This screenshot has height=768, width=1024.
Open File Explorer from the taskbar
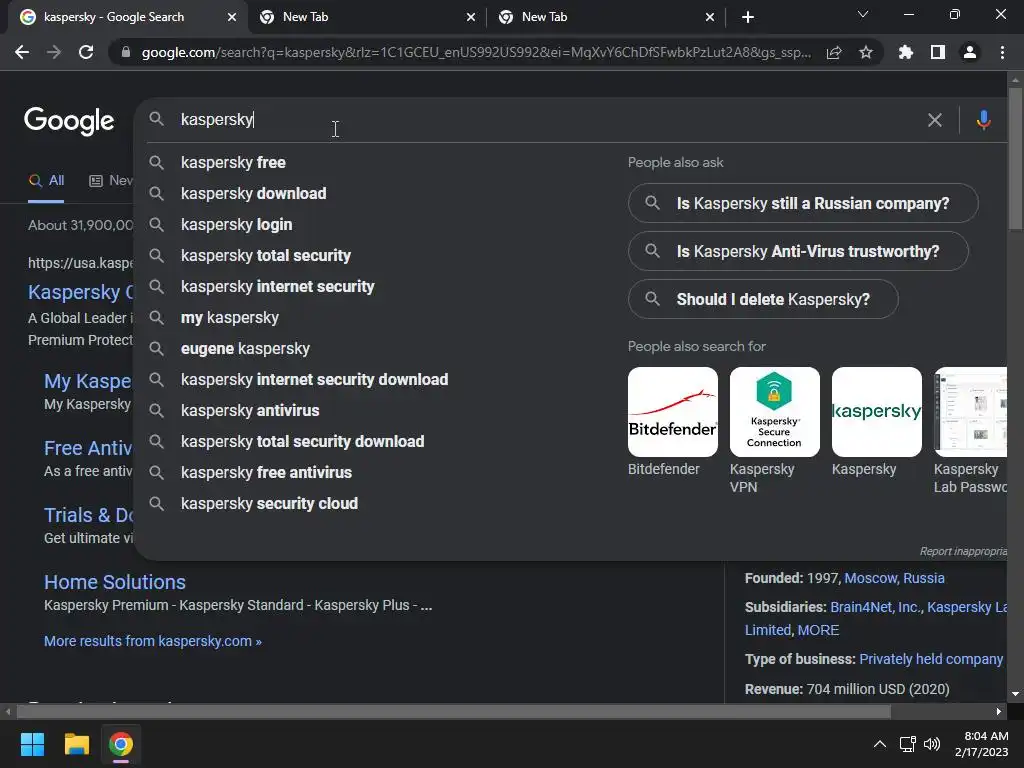(76, 744)
